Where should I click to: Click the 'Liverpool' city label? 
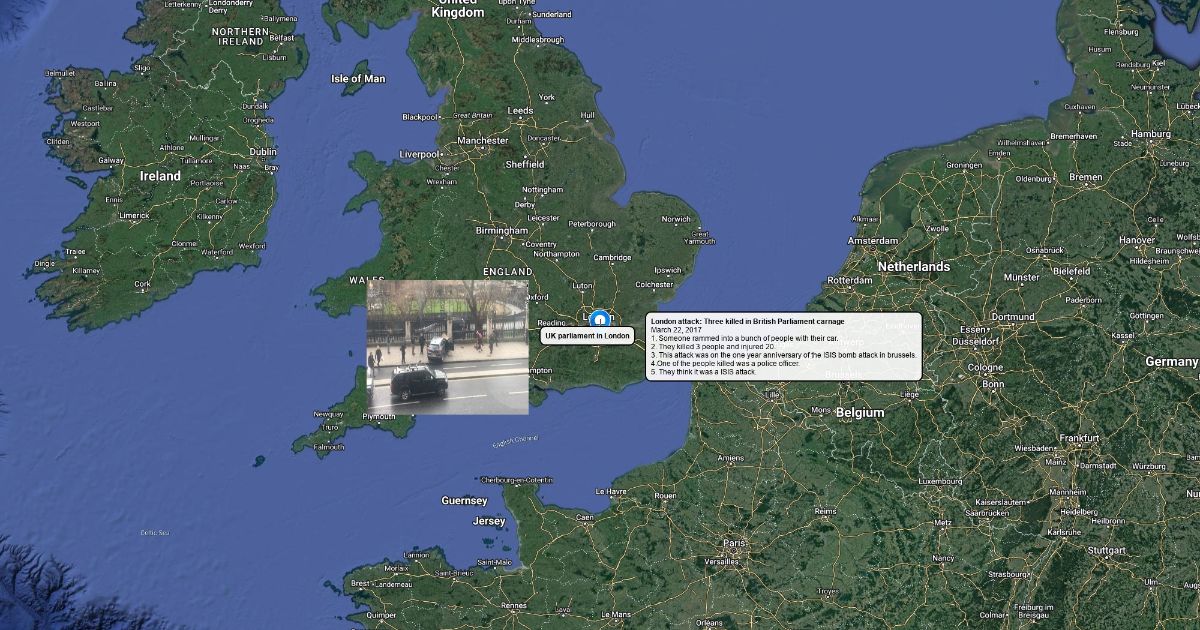[x=419, y=155]
